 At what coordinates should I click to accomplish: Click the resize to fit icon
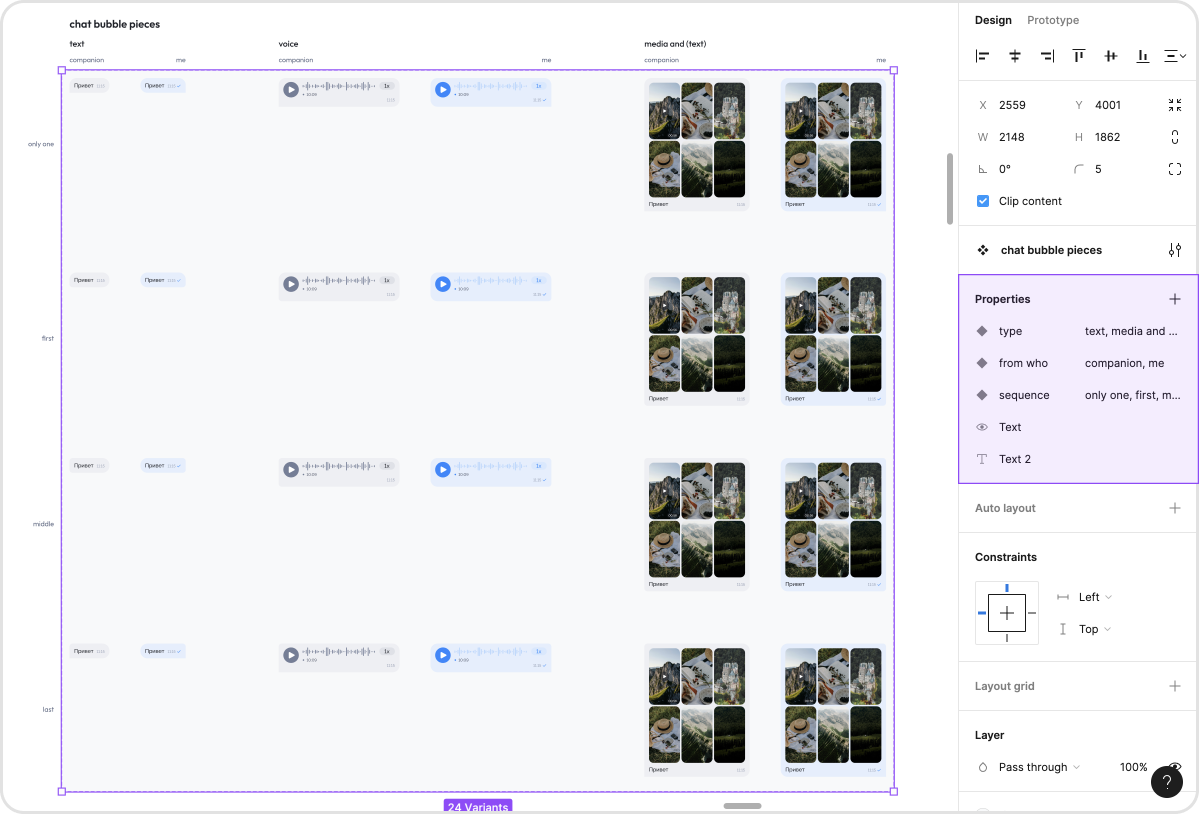click(x=1175, y=105)
